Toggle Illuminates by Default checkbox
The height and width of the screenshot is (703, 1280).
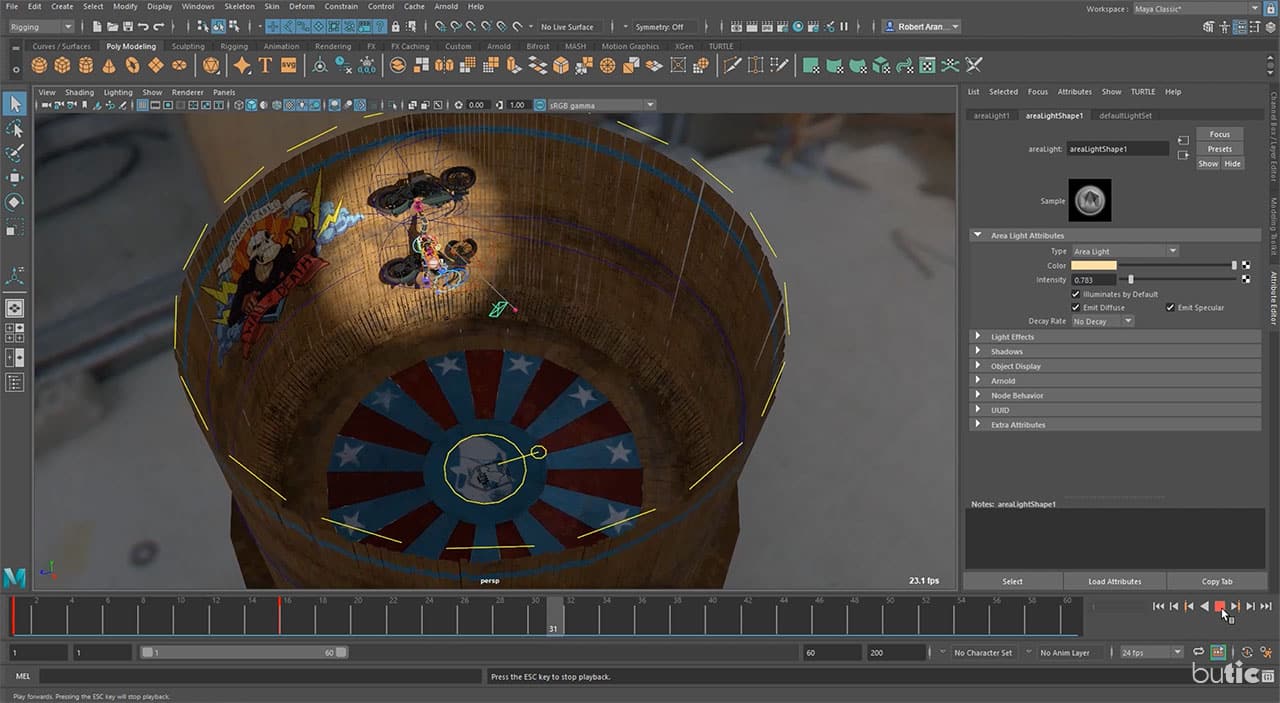[x=1076, y=294]
